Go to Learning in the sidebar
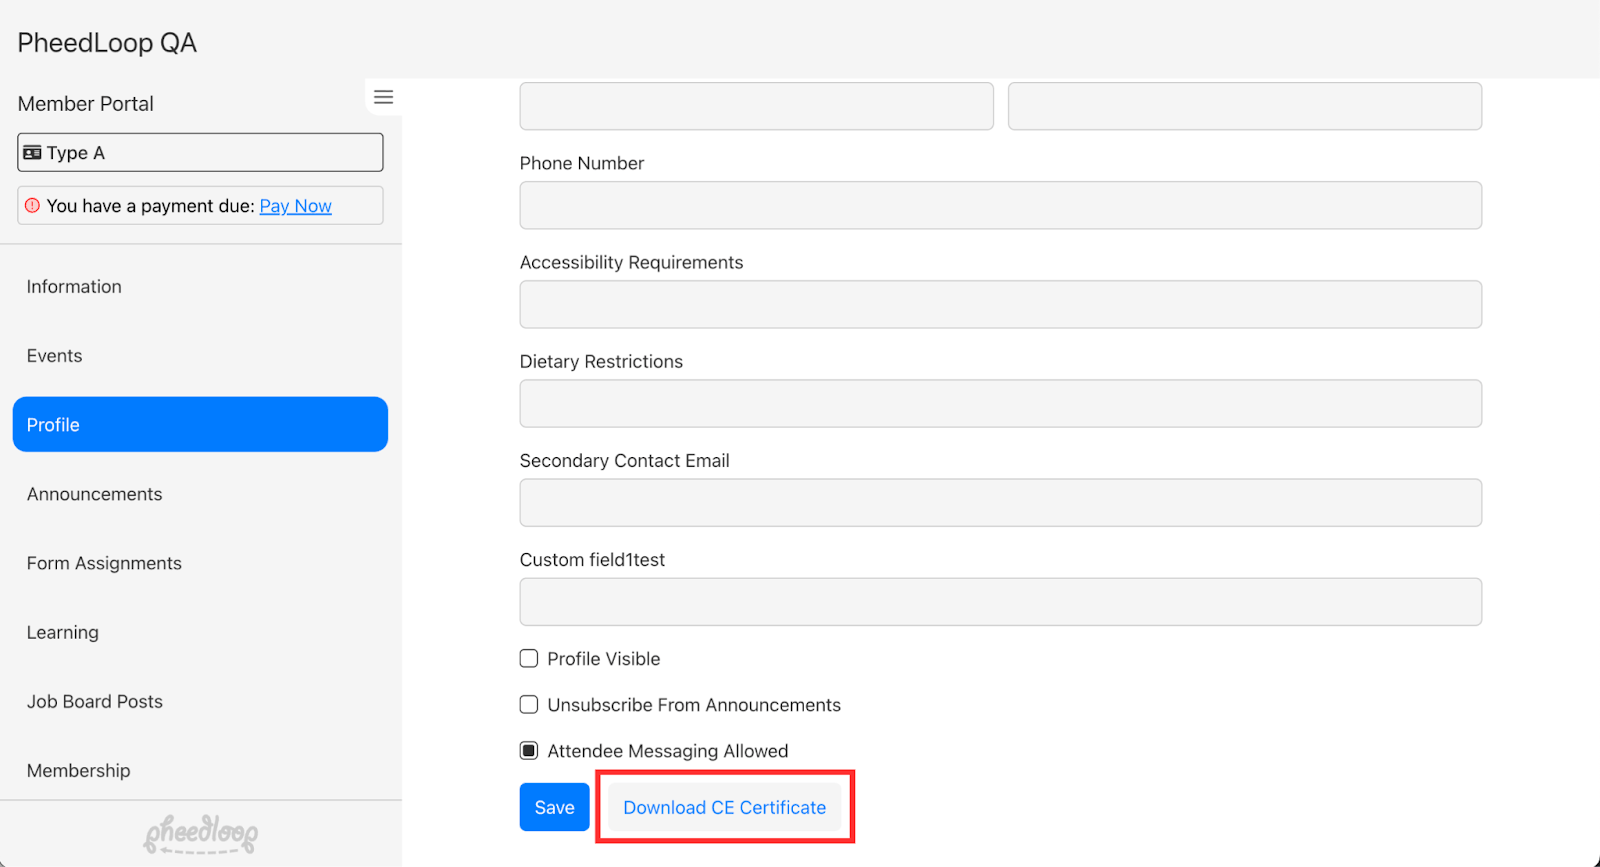 [200, 632]
